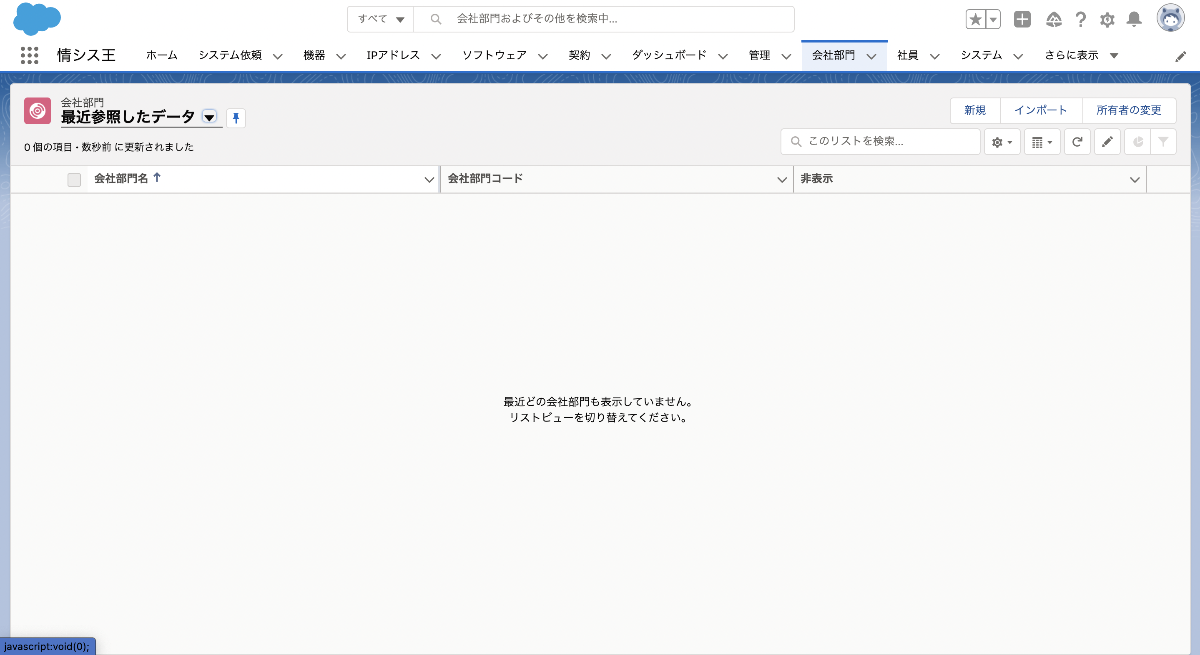Open the 社員 tab
This screenshot has height=655, width=1200.
pyautogui.click(x=908, y=56)
